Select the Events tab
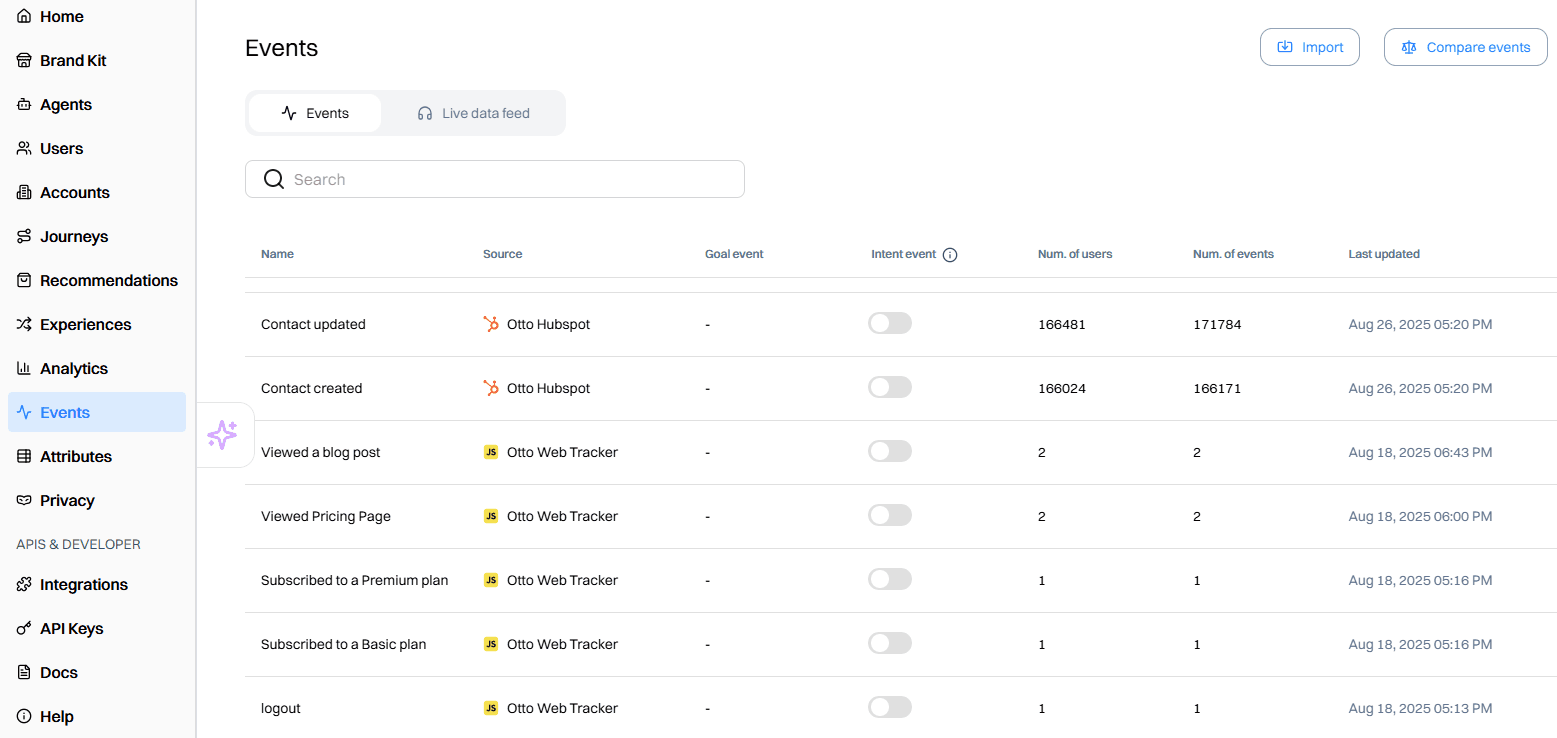 pos(315,113)
